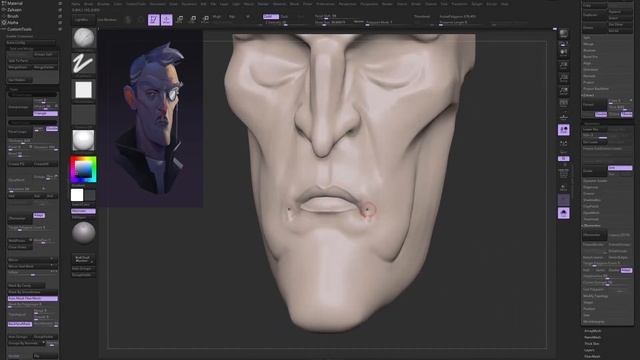
Task: Select the white main color swatch
Action: click(77, 195)
